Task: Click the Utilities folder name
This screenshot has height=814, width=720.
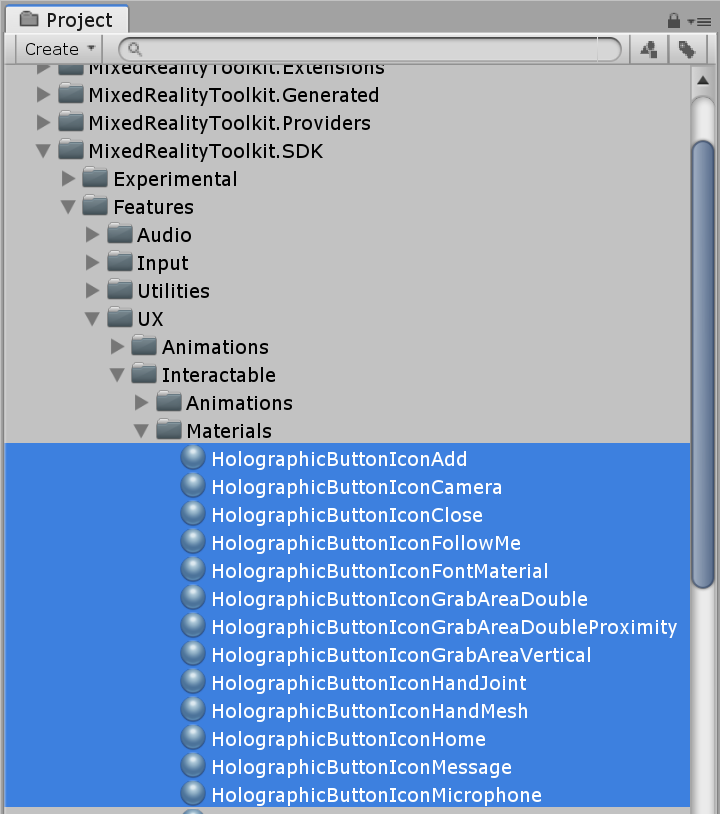Action: pos(173,291)
